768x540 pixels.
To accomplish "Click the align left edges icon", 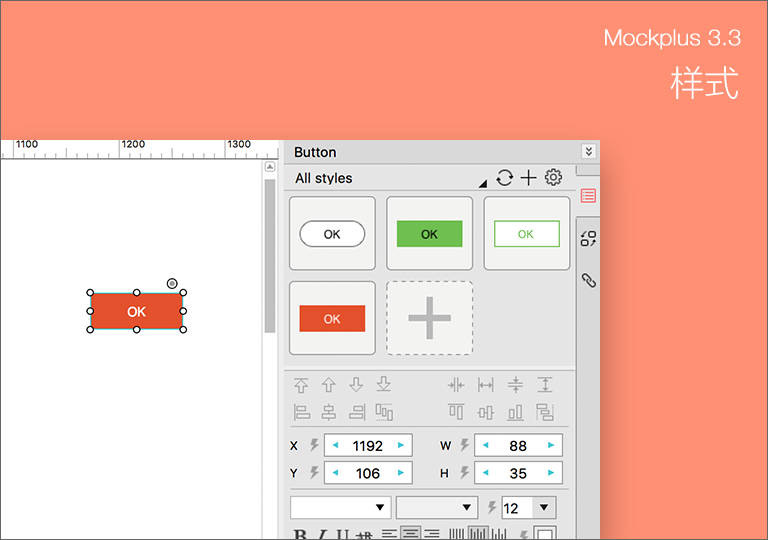I will point(301,412).
